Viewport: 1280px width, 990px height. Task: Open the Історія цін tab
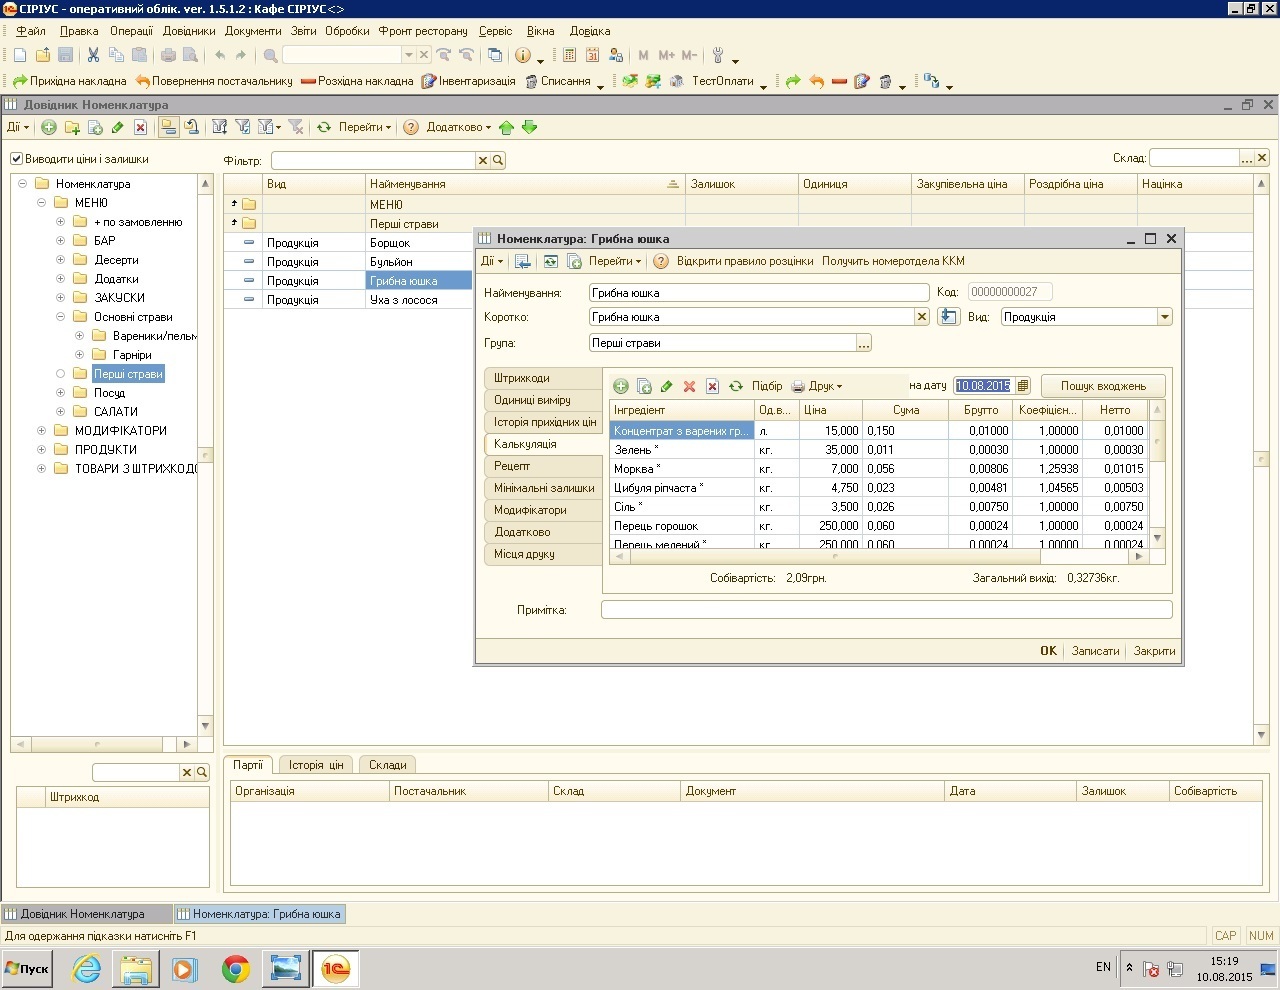pos(316,765)
